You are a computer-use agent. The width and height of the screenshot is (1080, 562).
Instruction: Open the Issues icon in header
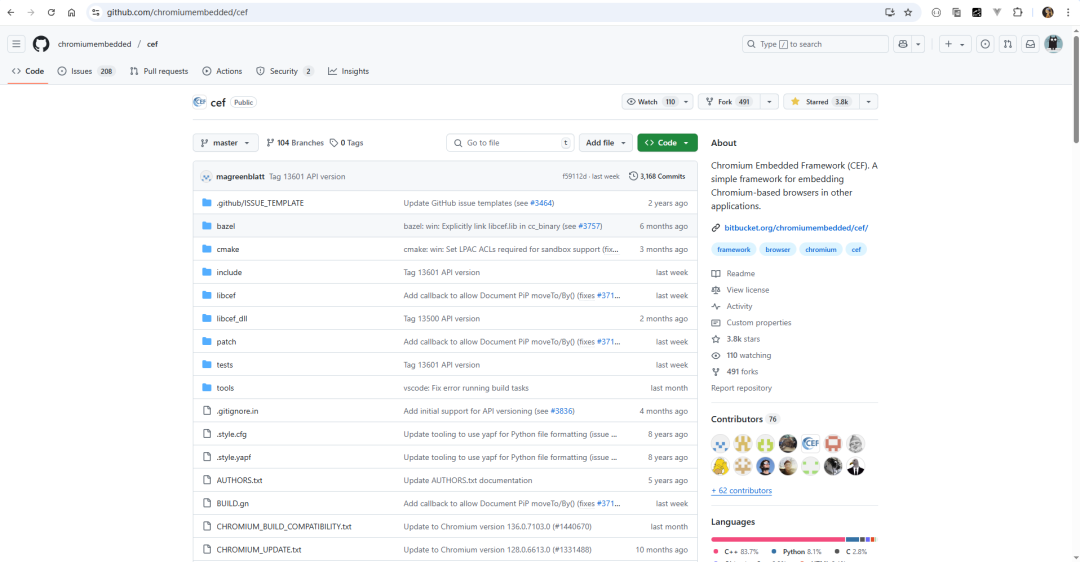point(985,44)
